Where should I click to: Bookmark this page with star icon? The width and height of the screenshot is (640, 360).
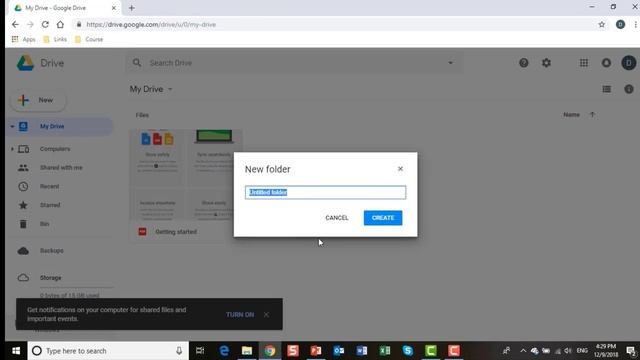[x=602, y=24]
